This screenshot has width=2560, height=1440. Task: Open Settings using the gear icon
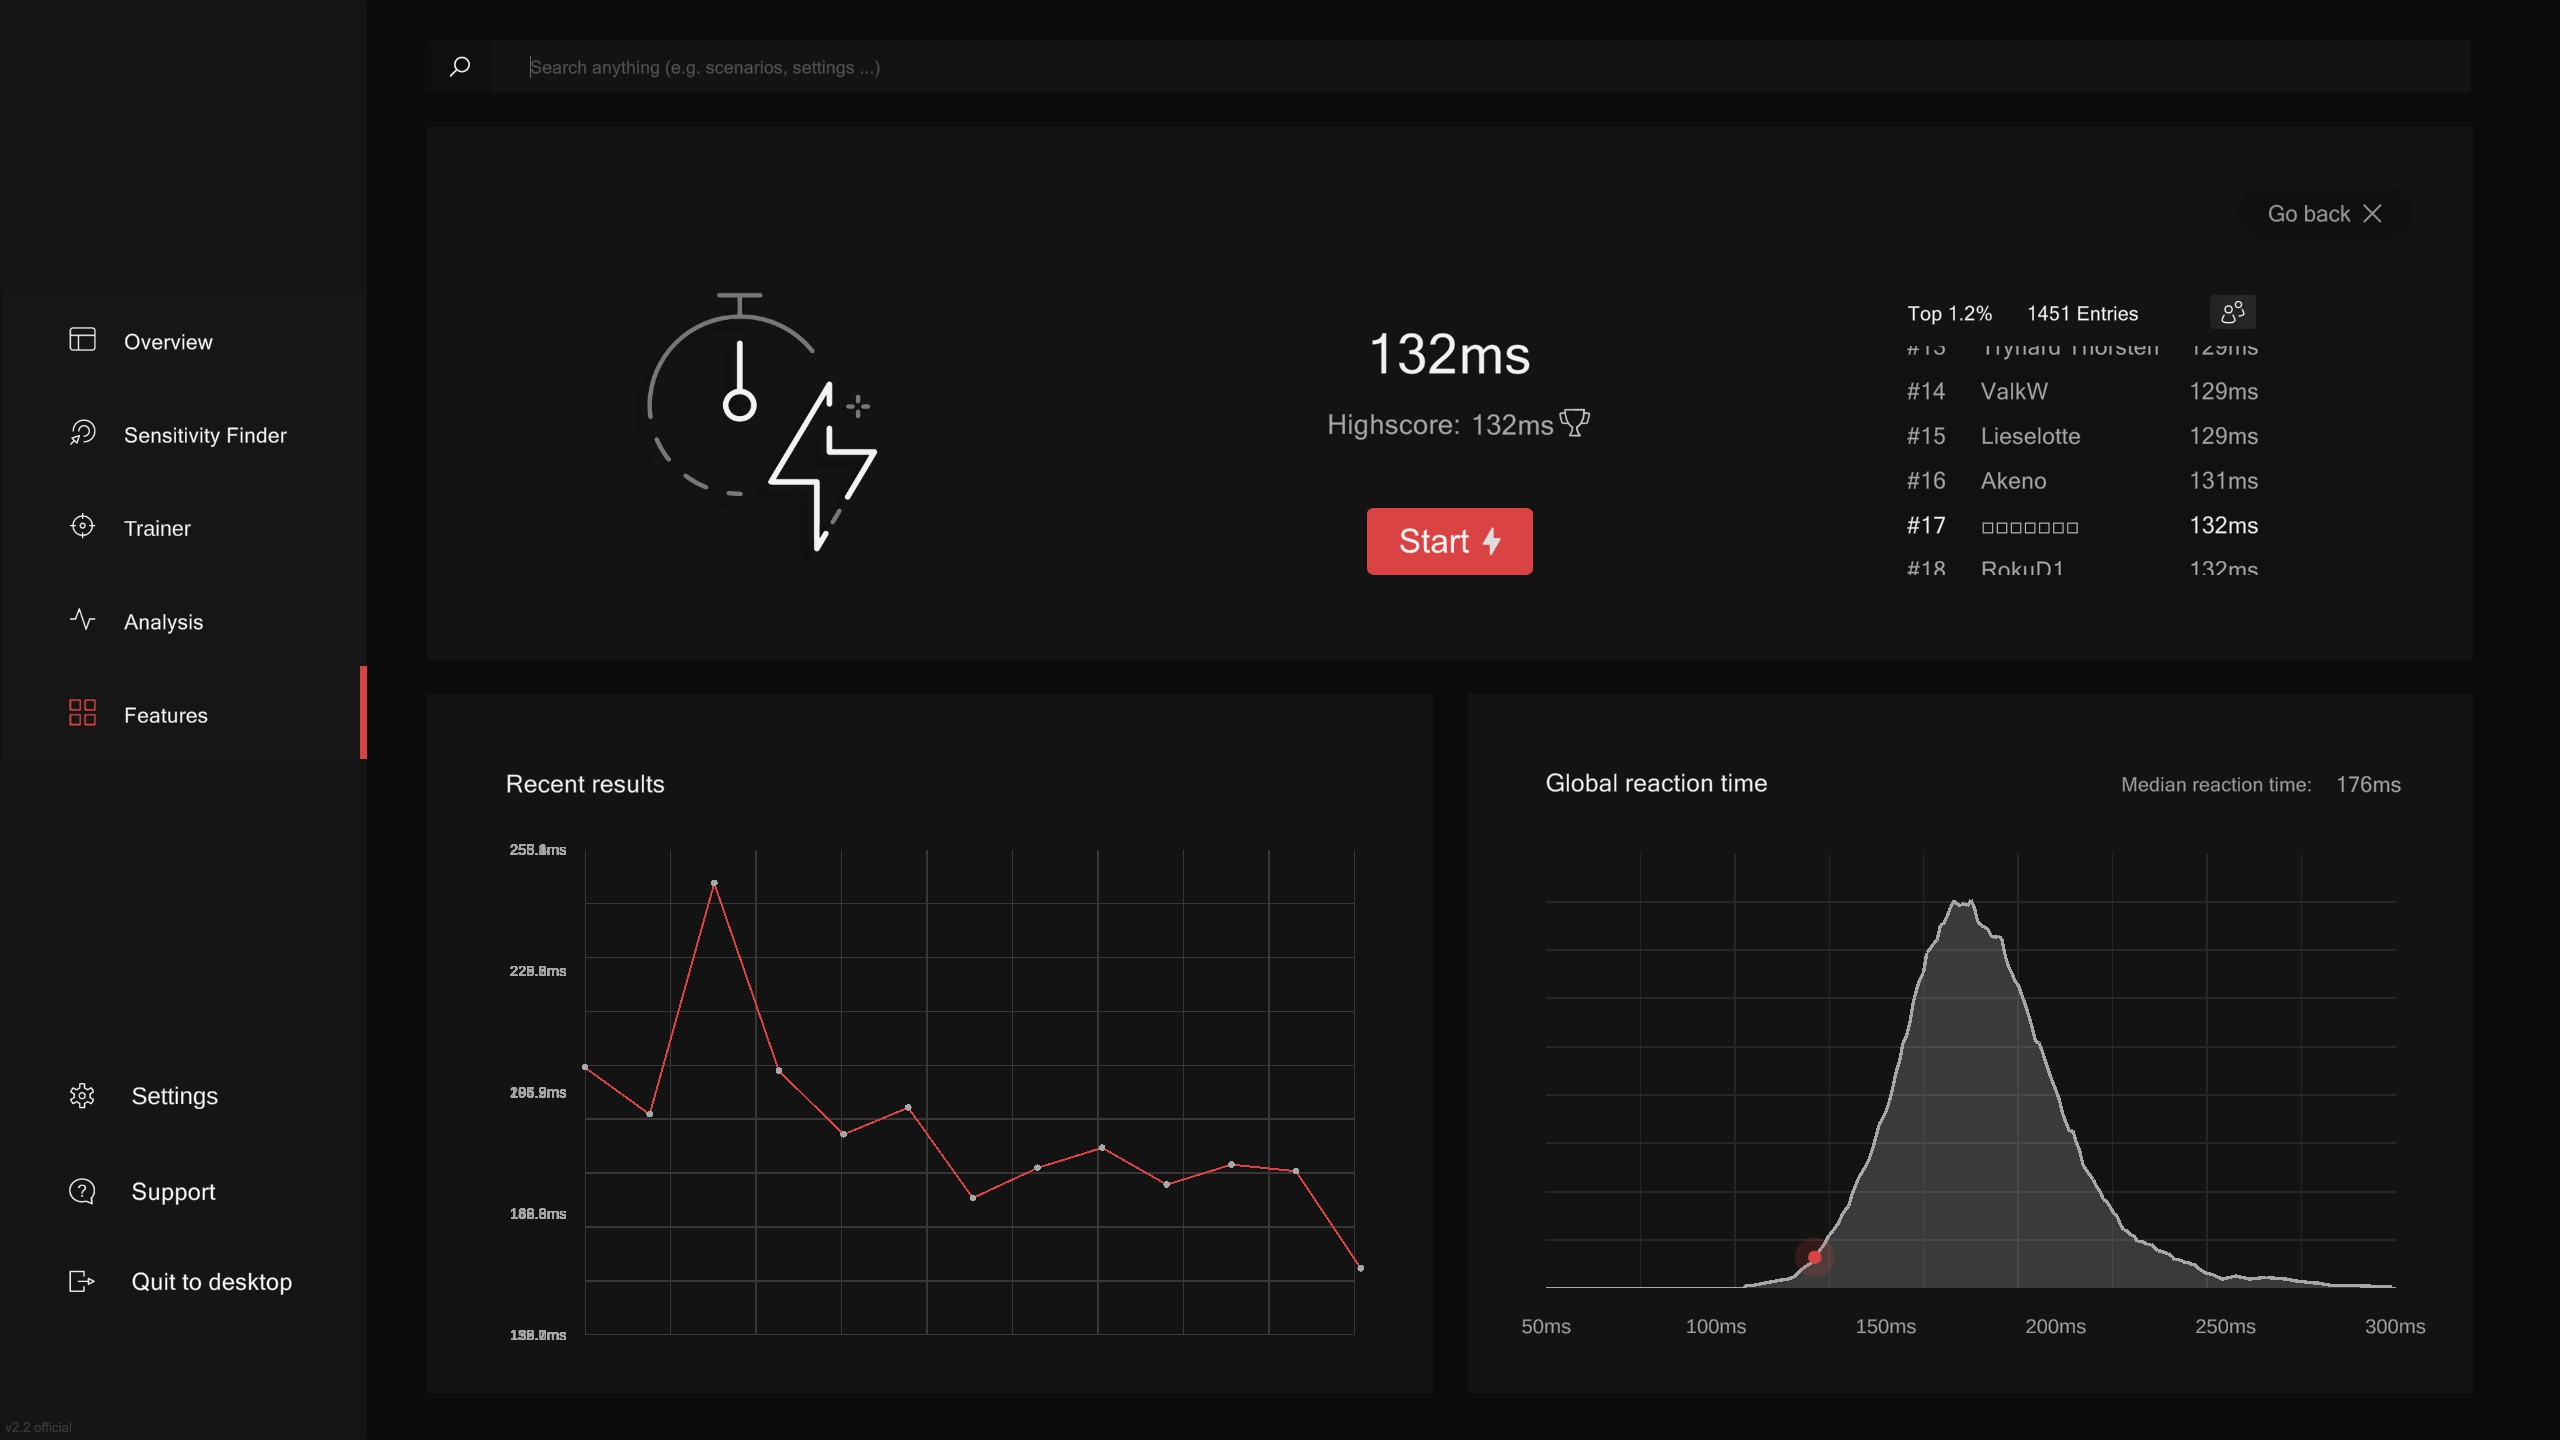pos(82,1096)
